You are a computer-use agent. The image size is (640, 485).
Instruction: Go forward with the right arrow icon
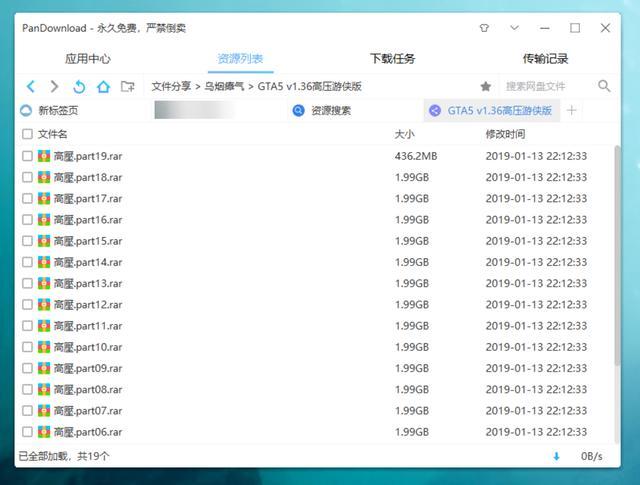[54, 87]
